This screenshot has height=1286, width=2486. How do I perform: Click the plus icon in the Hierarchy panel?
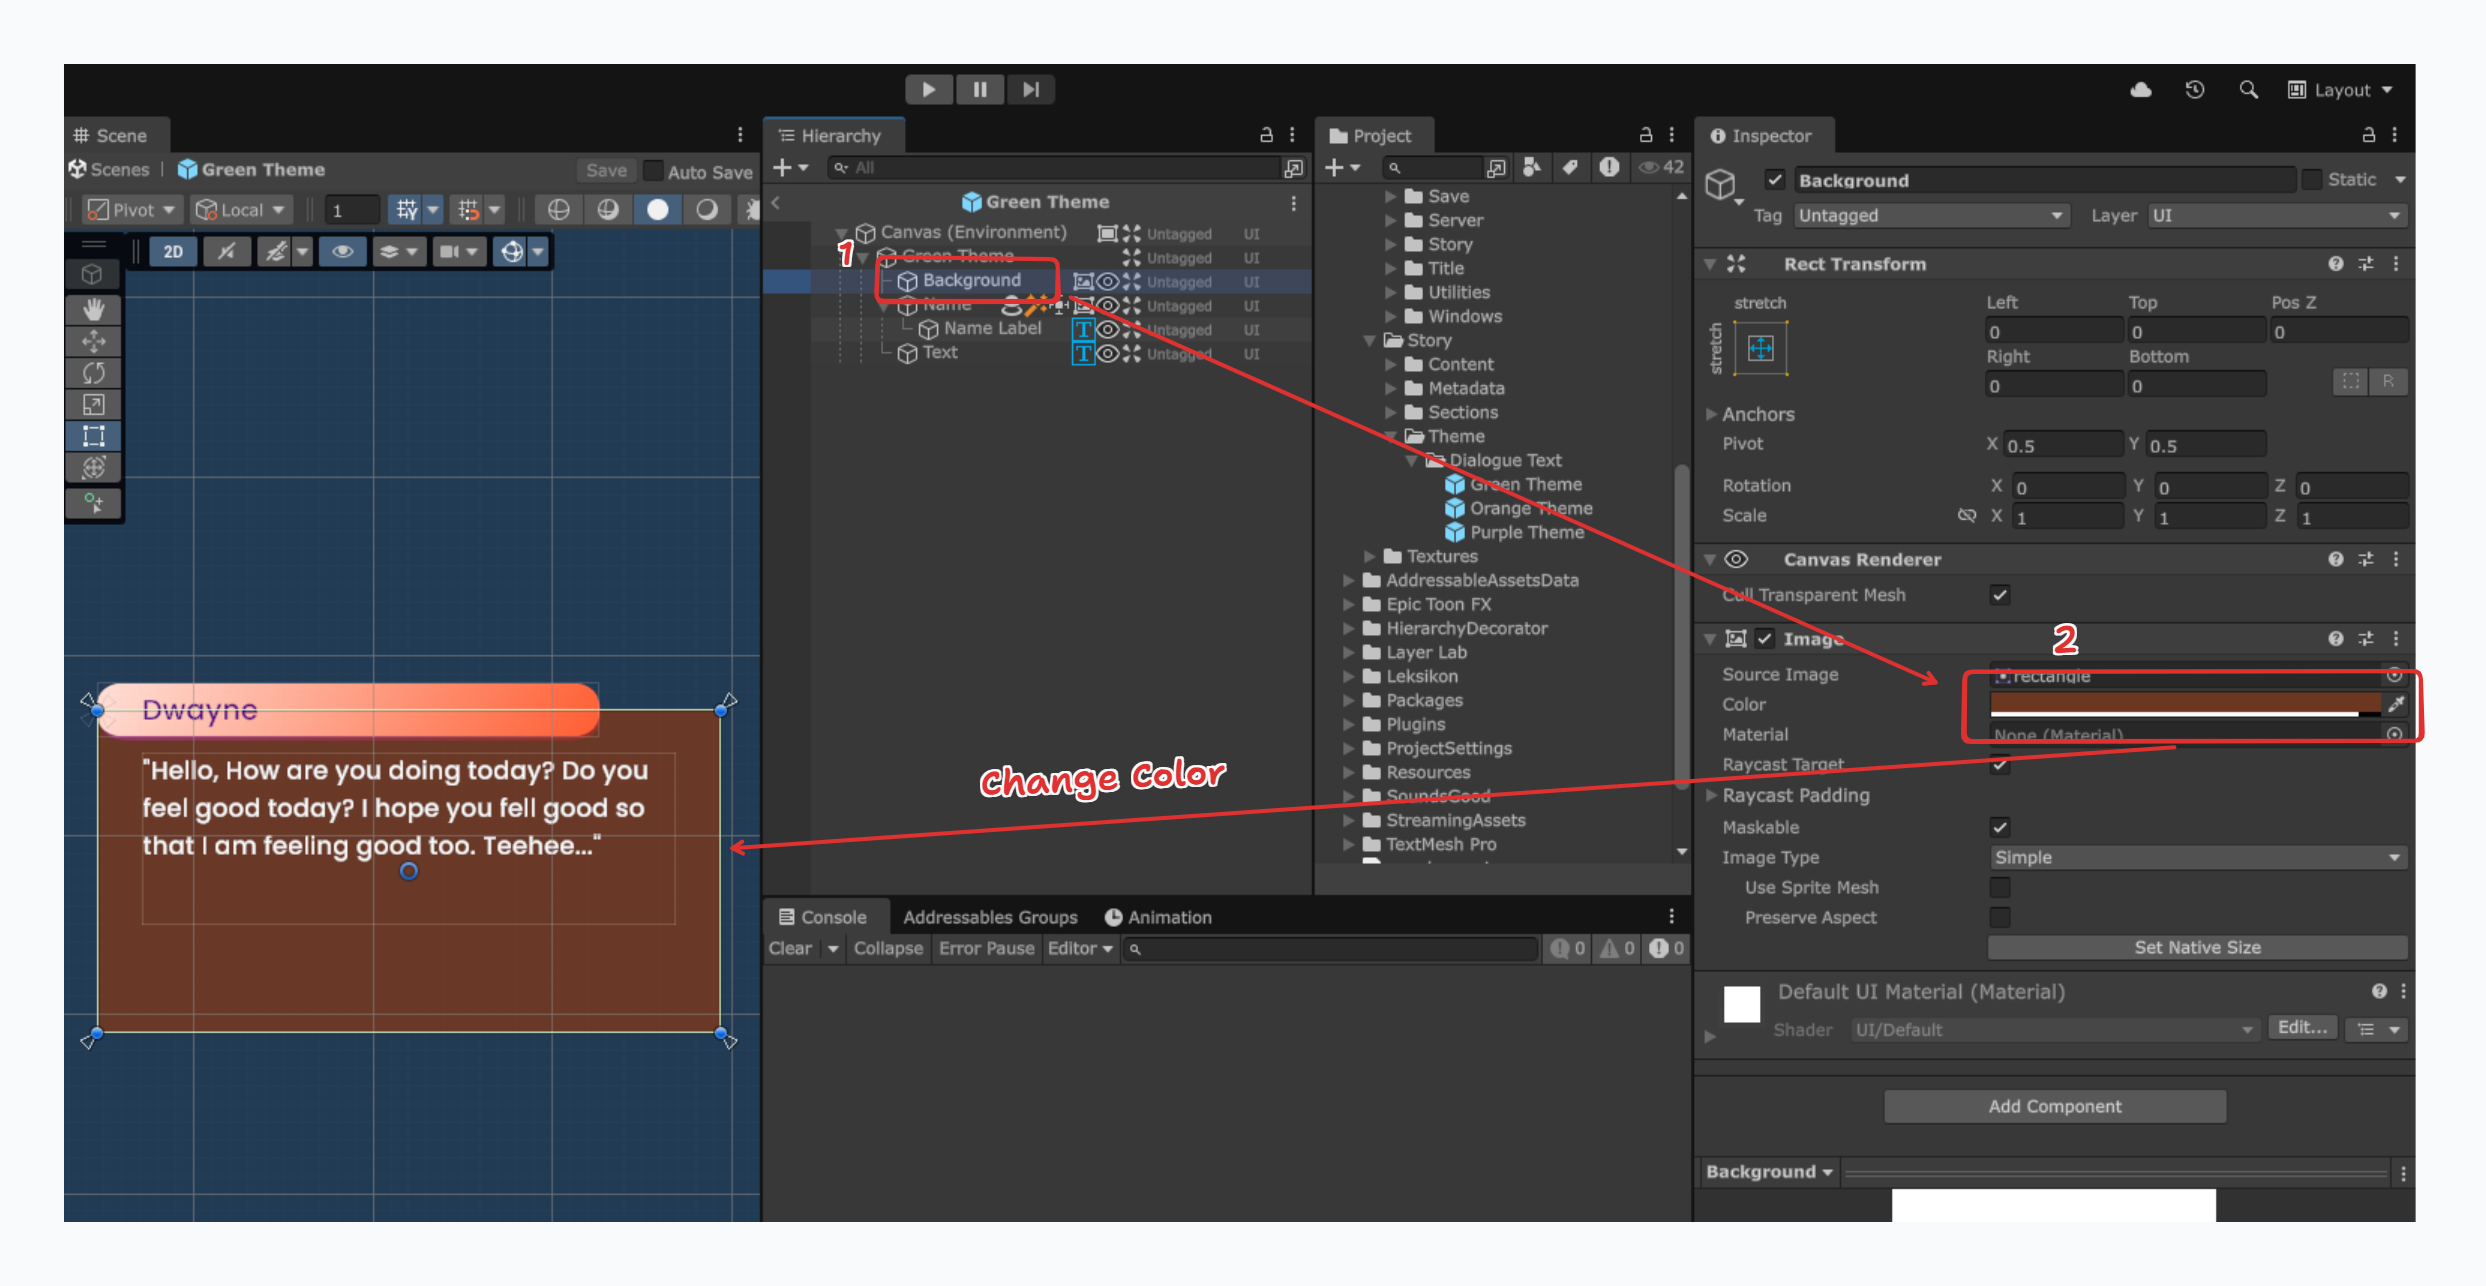[x=783, y=167]
